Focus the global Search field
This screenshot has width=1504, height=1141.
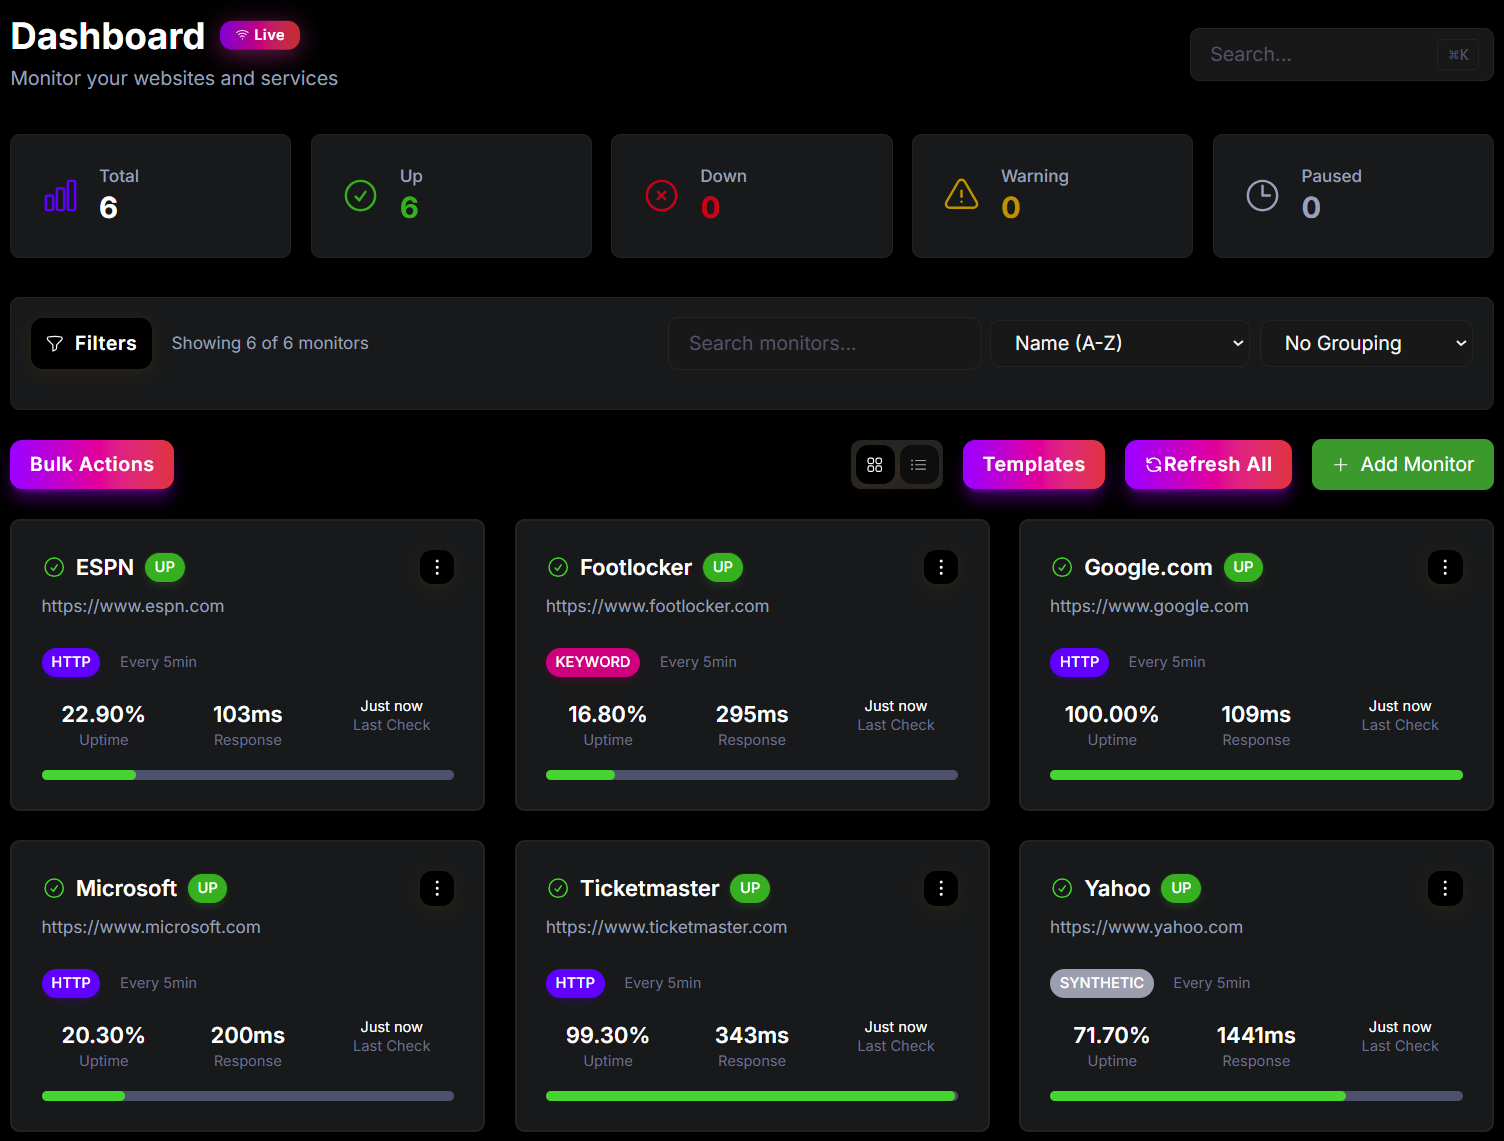point(1341,54)
